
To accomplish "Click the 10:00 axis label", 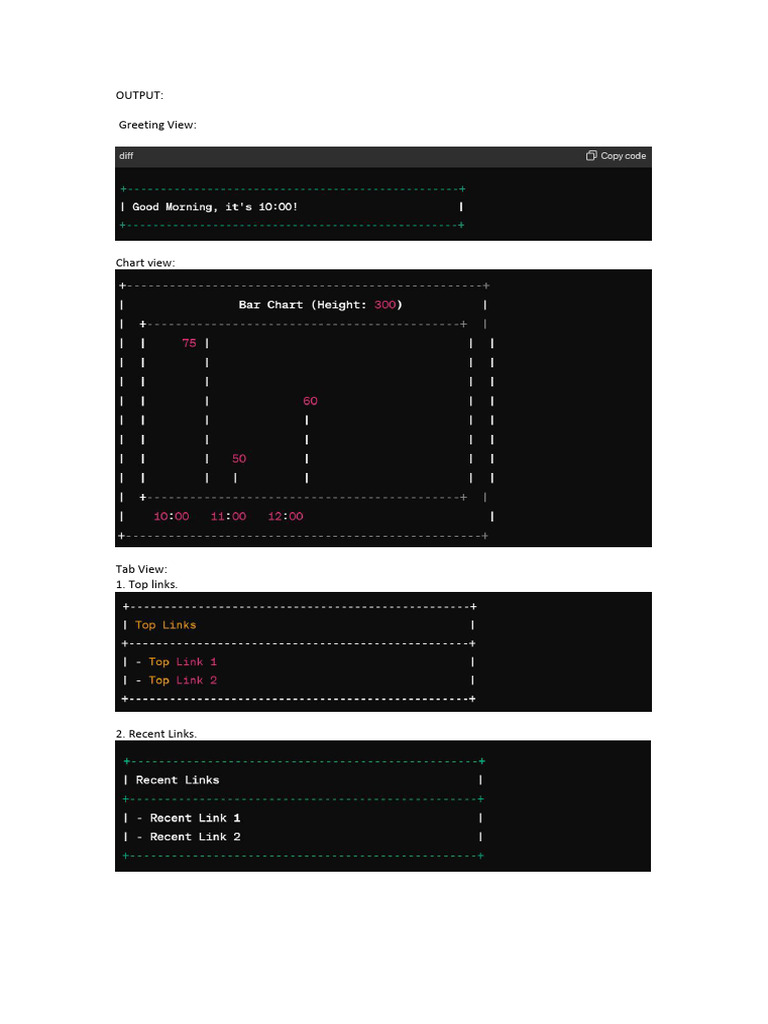I will coord(171,517).
